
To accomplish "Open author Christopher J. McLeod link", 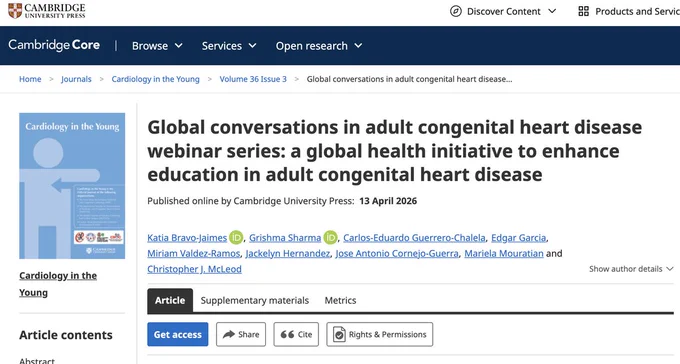I will click(x=194, y=269).
